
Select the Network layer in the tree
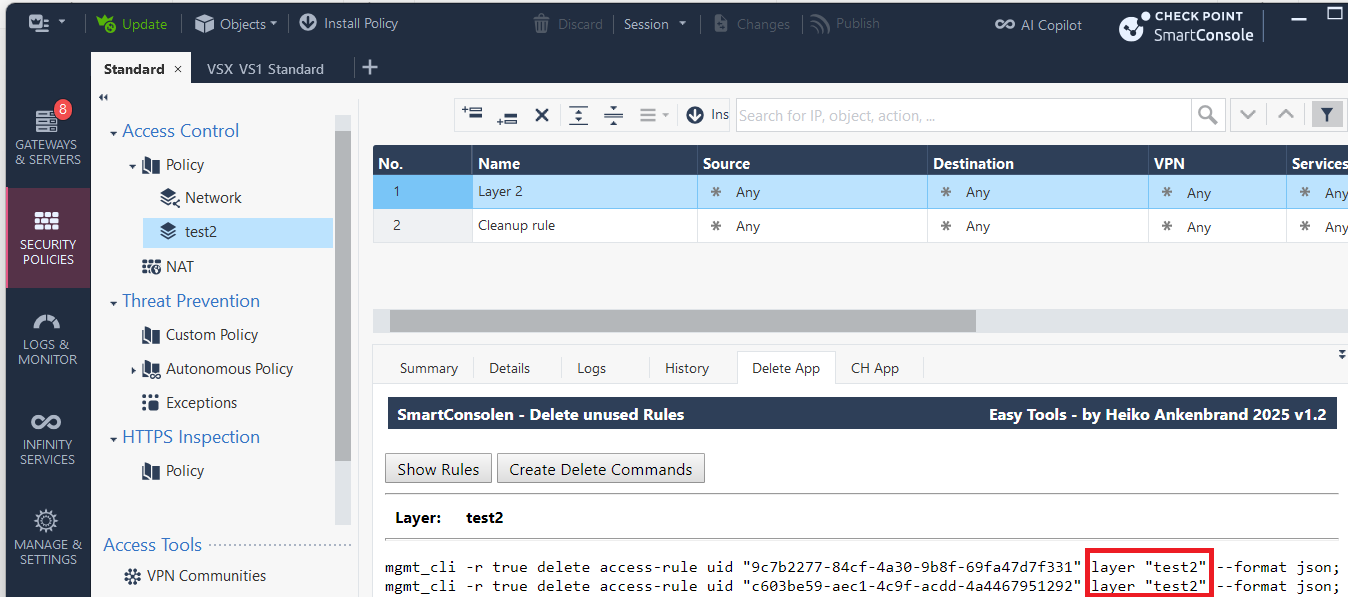tap(213, 198)
